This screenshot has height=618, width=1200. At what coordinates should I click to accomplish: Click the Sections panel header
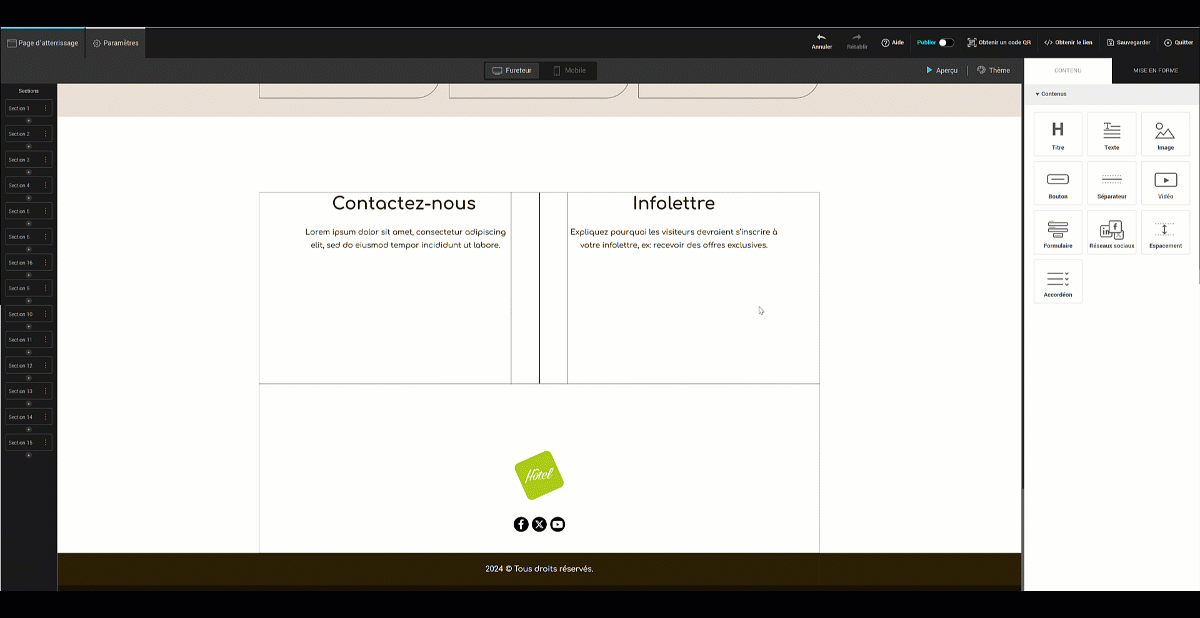[x=28, y=91]
